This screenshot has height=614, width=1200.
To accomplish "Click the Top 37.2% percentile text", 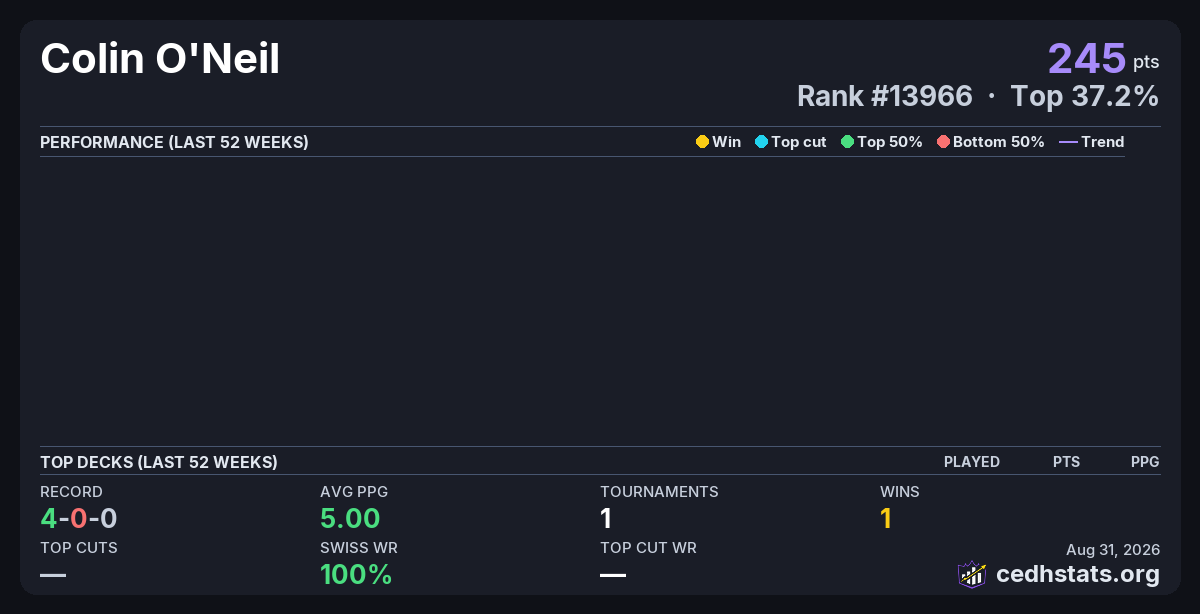I will point(1085,96).
